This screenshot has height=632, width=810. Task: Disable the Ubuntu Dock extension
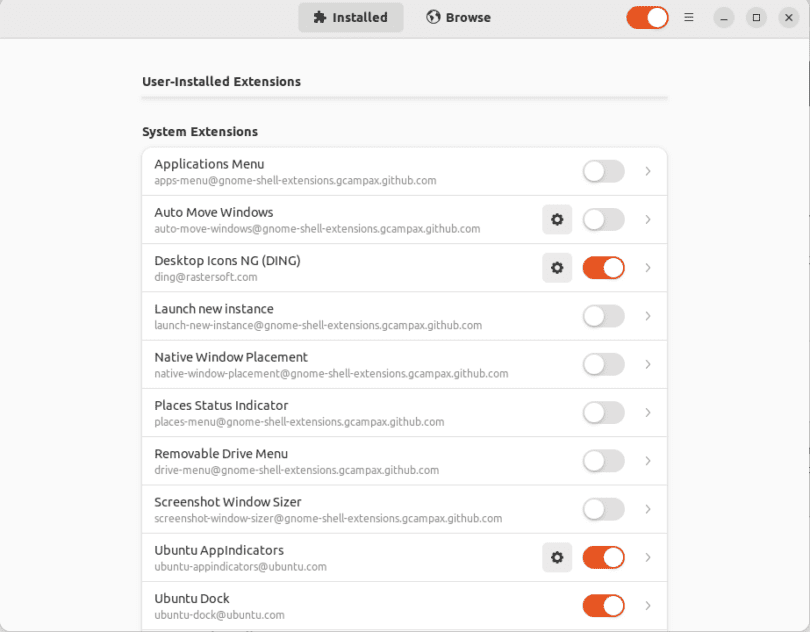pos(603,605)
